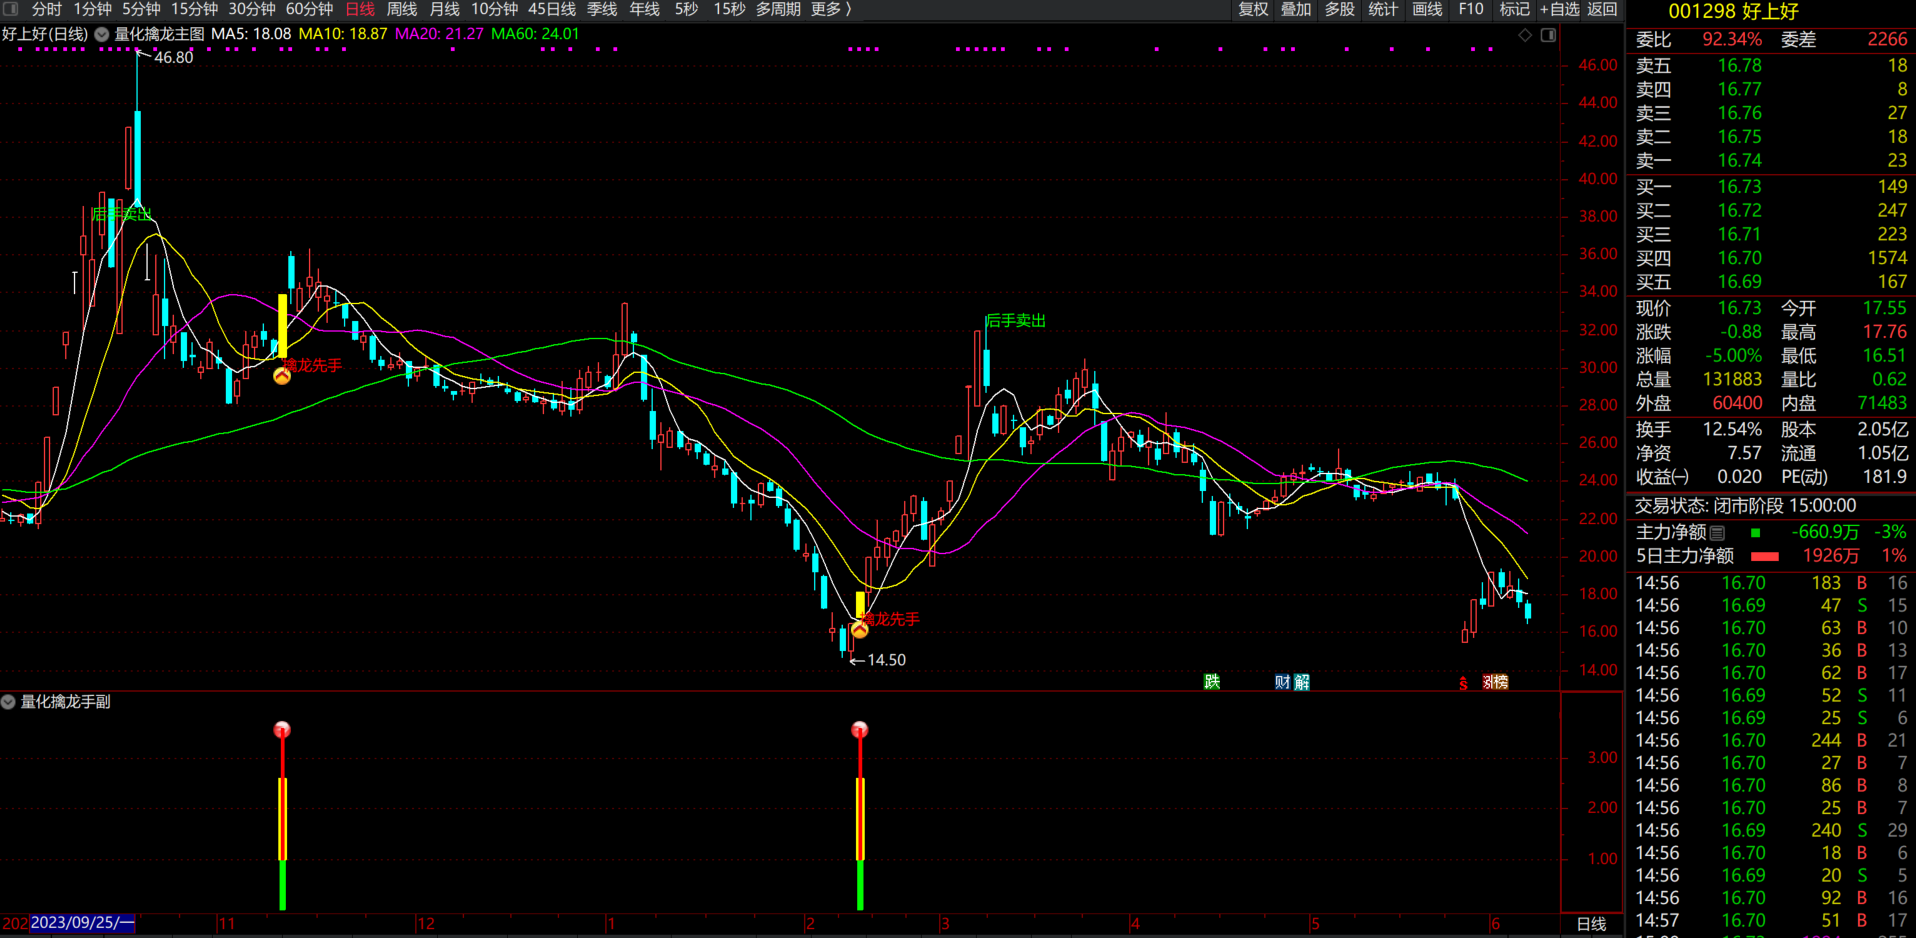Click the 日线 label at bottom right of chart

click(1591, 924)
